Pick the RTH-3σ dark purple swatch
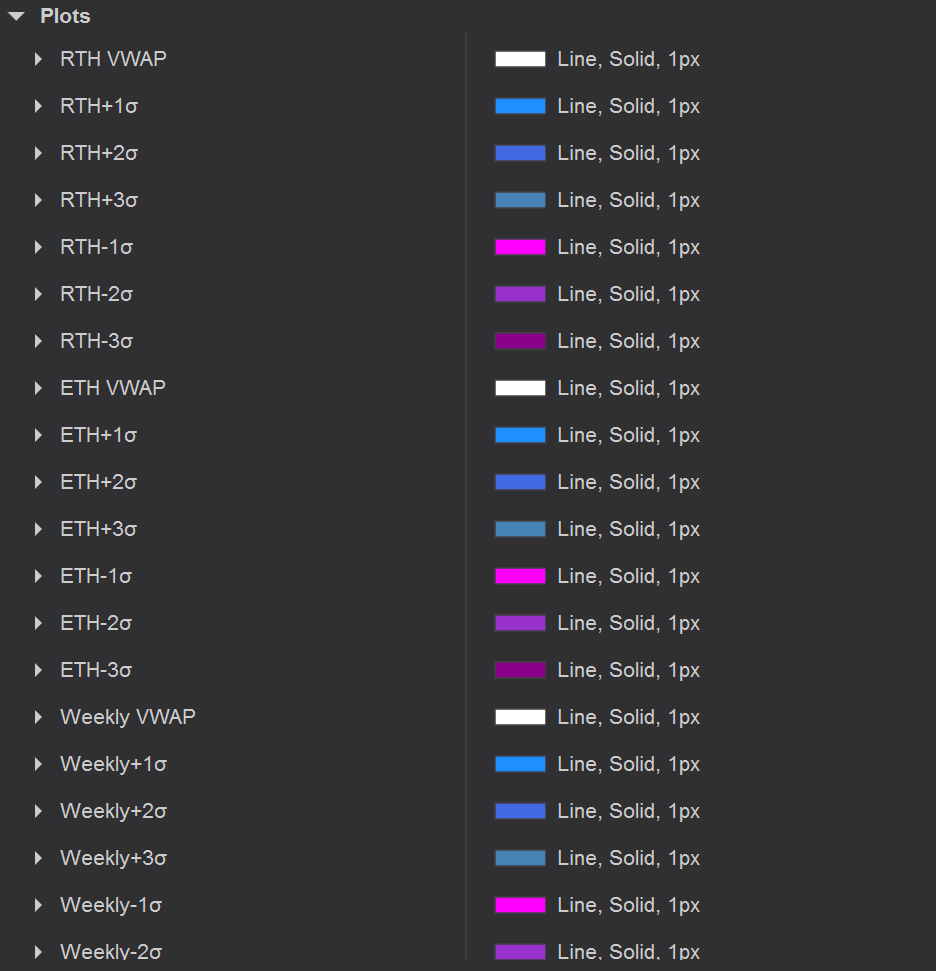This screenshot has width=936, height=971. point(520,341)
